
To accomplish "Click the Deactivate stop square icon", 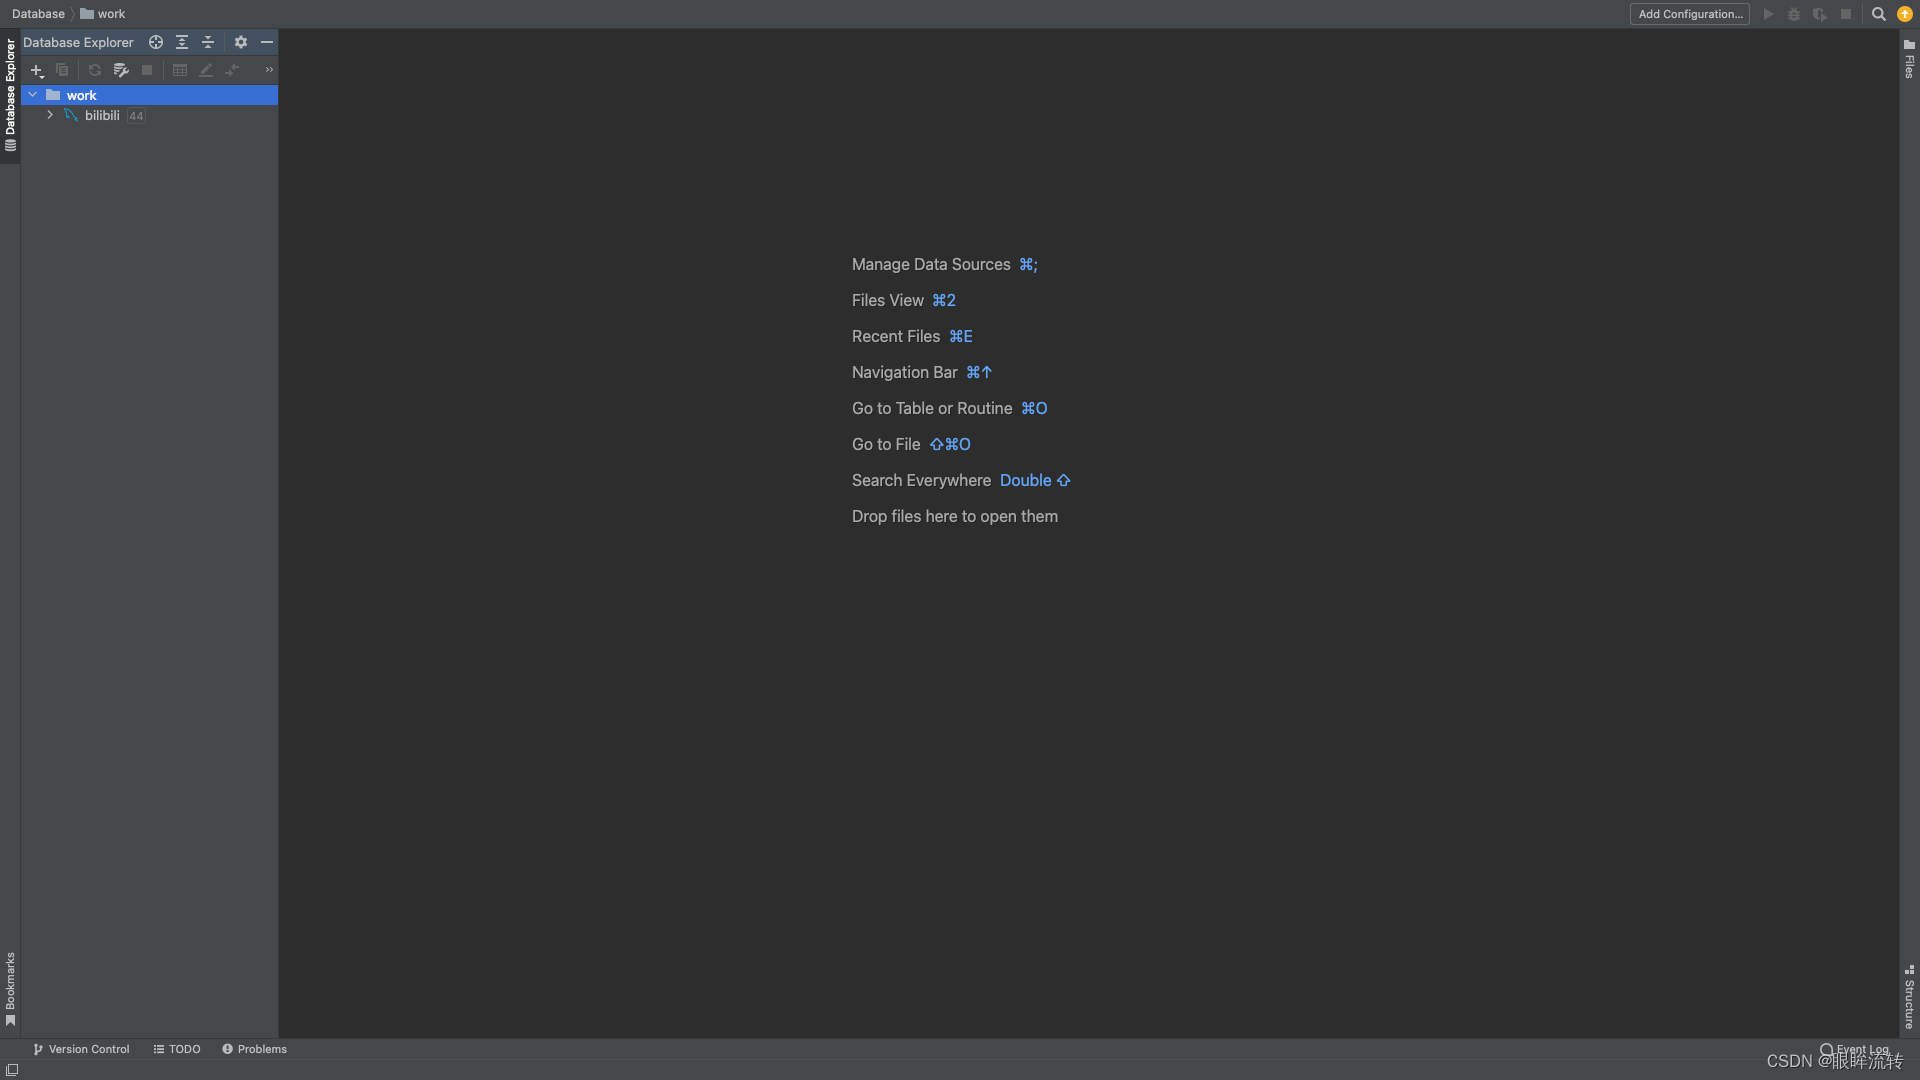I will tap(147, 70).
